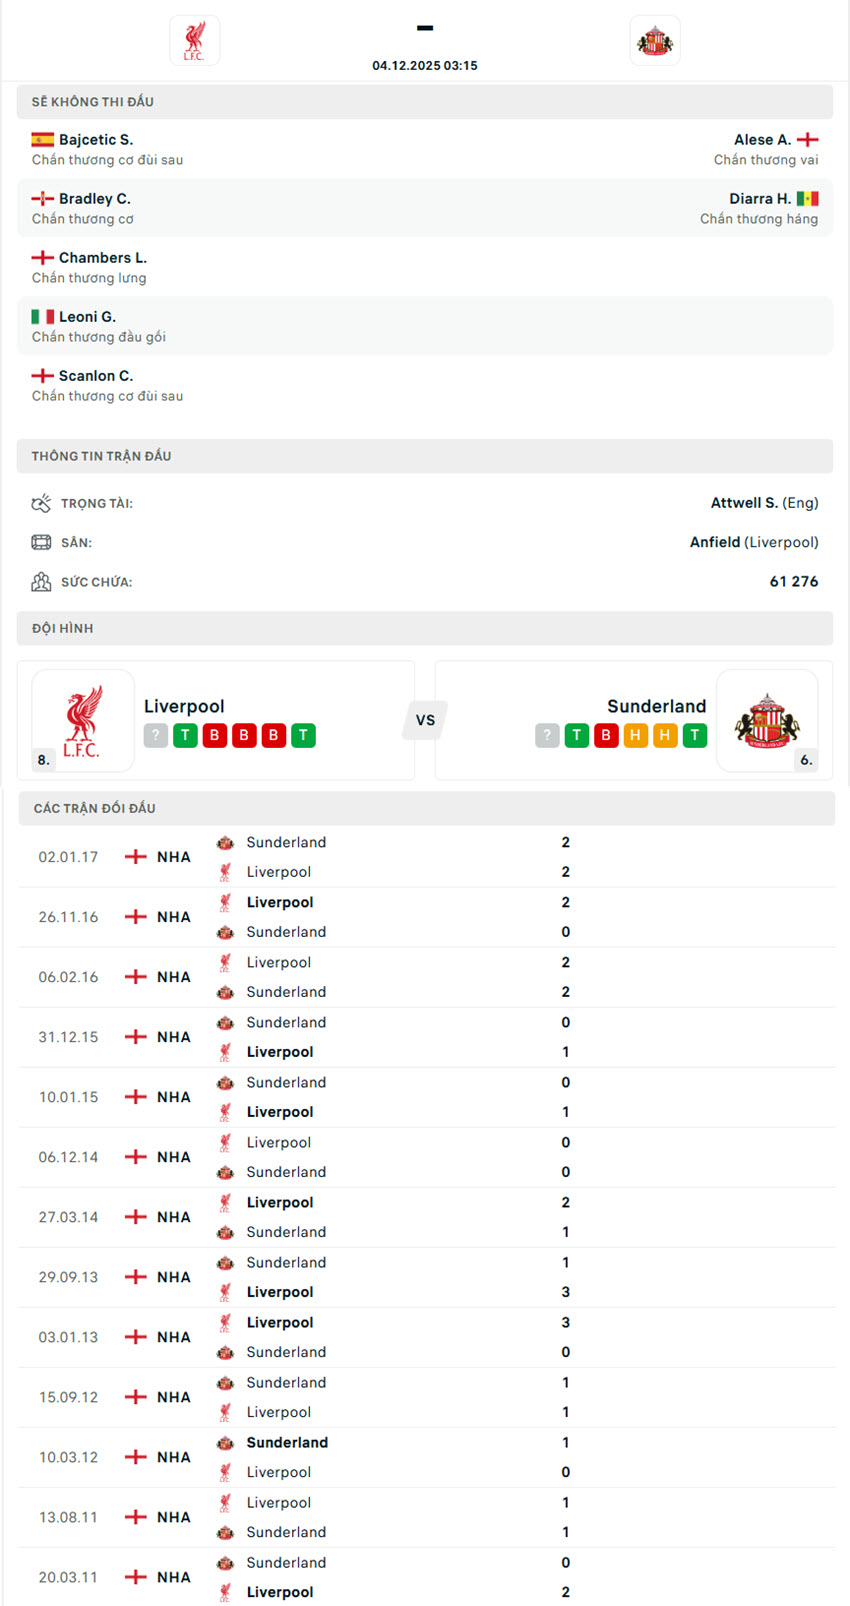Collapse the CÁC TRẬN ĐỐI ĐẦU section
The image size is (850, 1606).
point(425,808)
